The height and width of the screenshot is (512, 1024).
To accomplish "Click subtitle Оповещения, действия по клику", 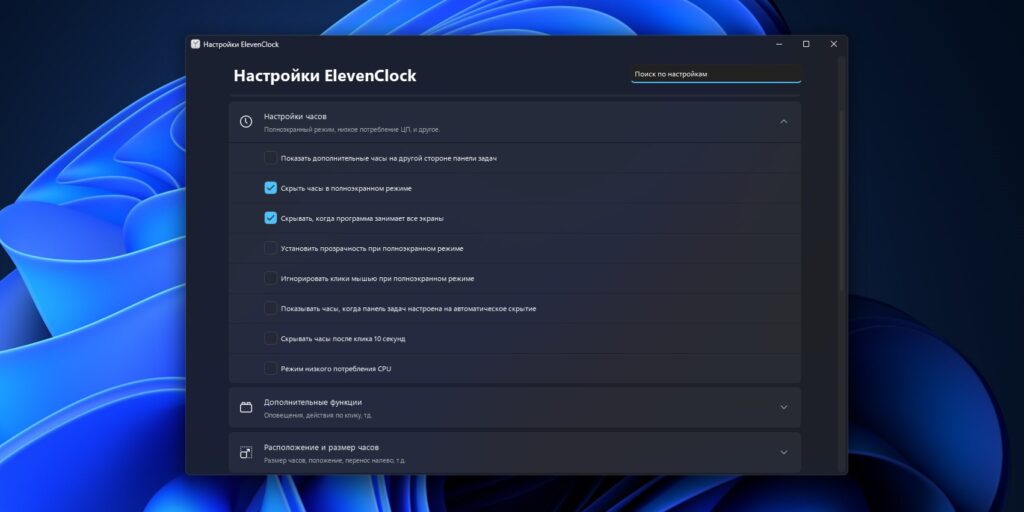I will point(318,415).
